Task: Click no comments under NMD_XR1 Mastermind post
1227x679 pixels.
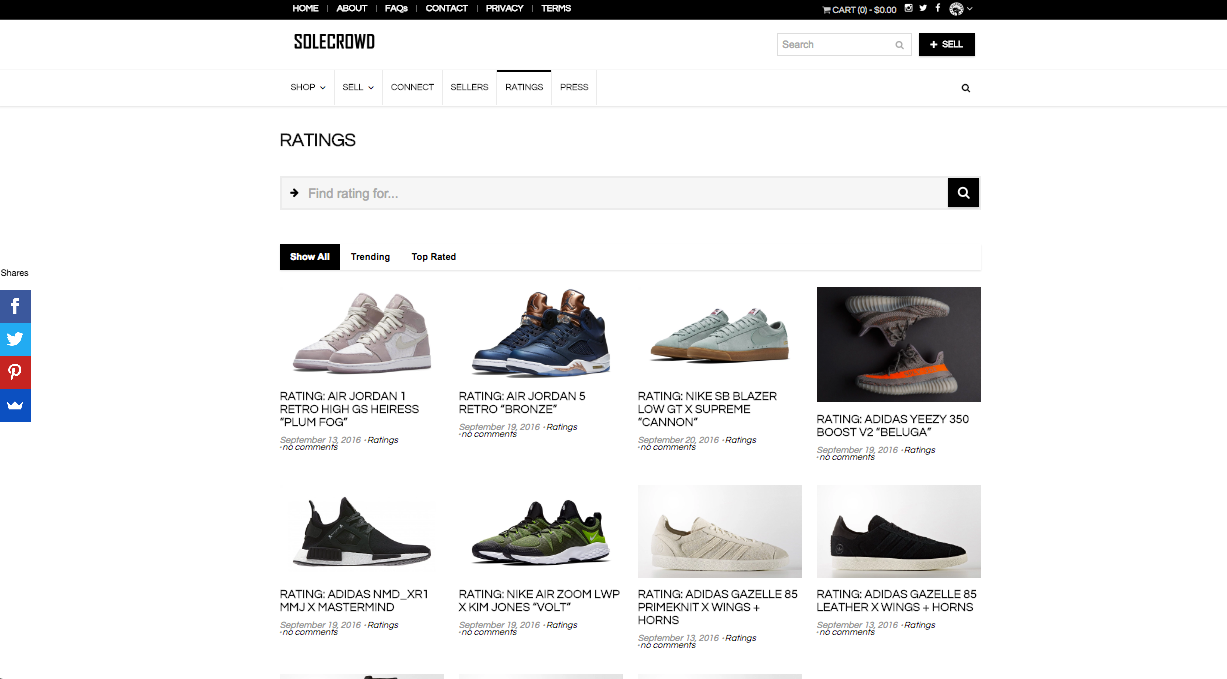Action: (311, 632)
